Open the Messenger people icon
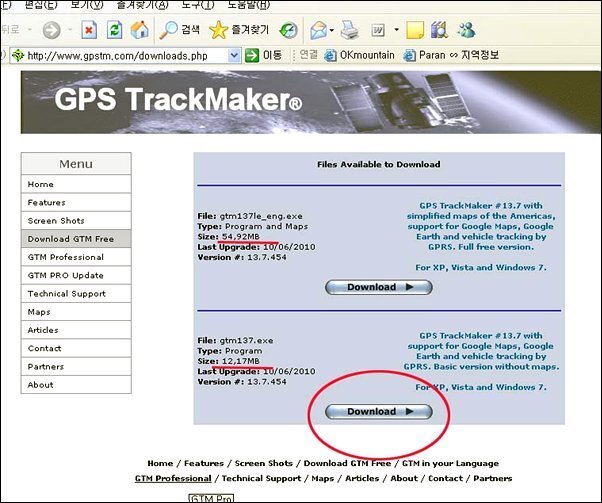Image resolution: width=602 pixels, height=503 pixels. 466,30
